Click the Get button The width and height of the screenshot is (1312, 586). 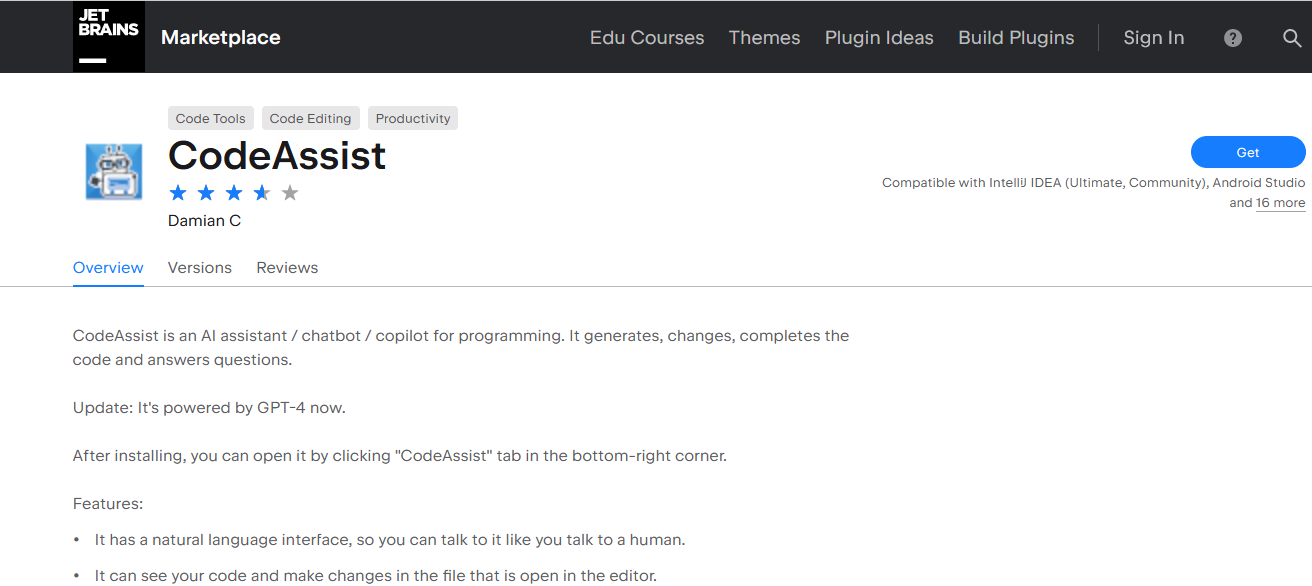pyautogui.click(x=1247, y=152)
